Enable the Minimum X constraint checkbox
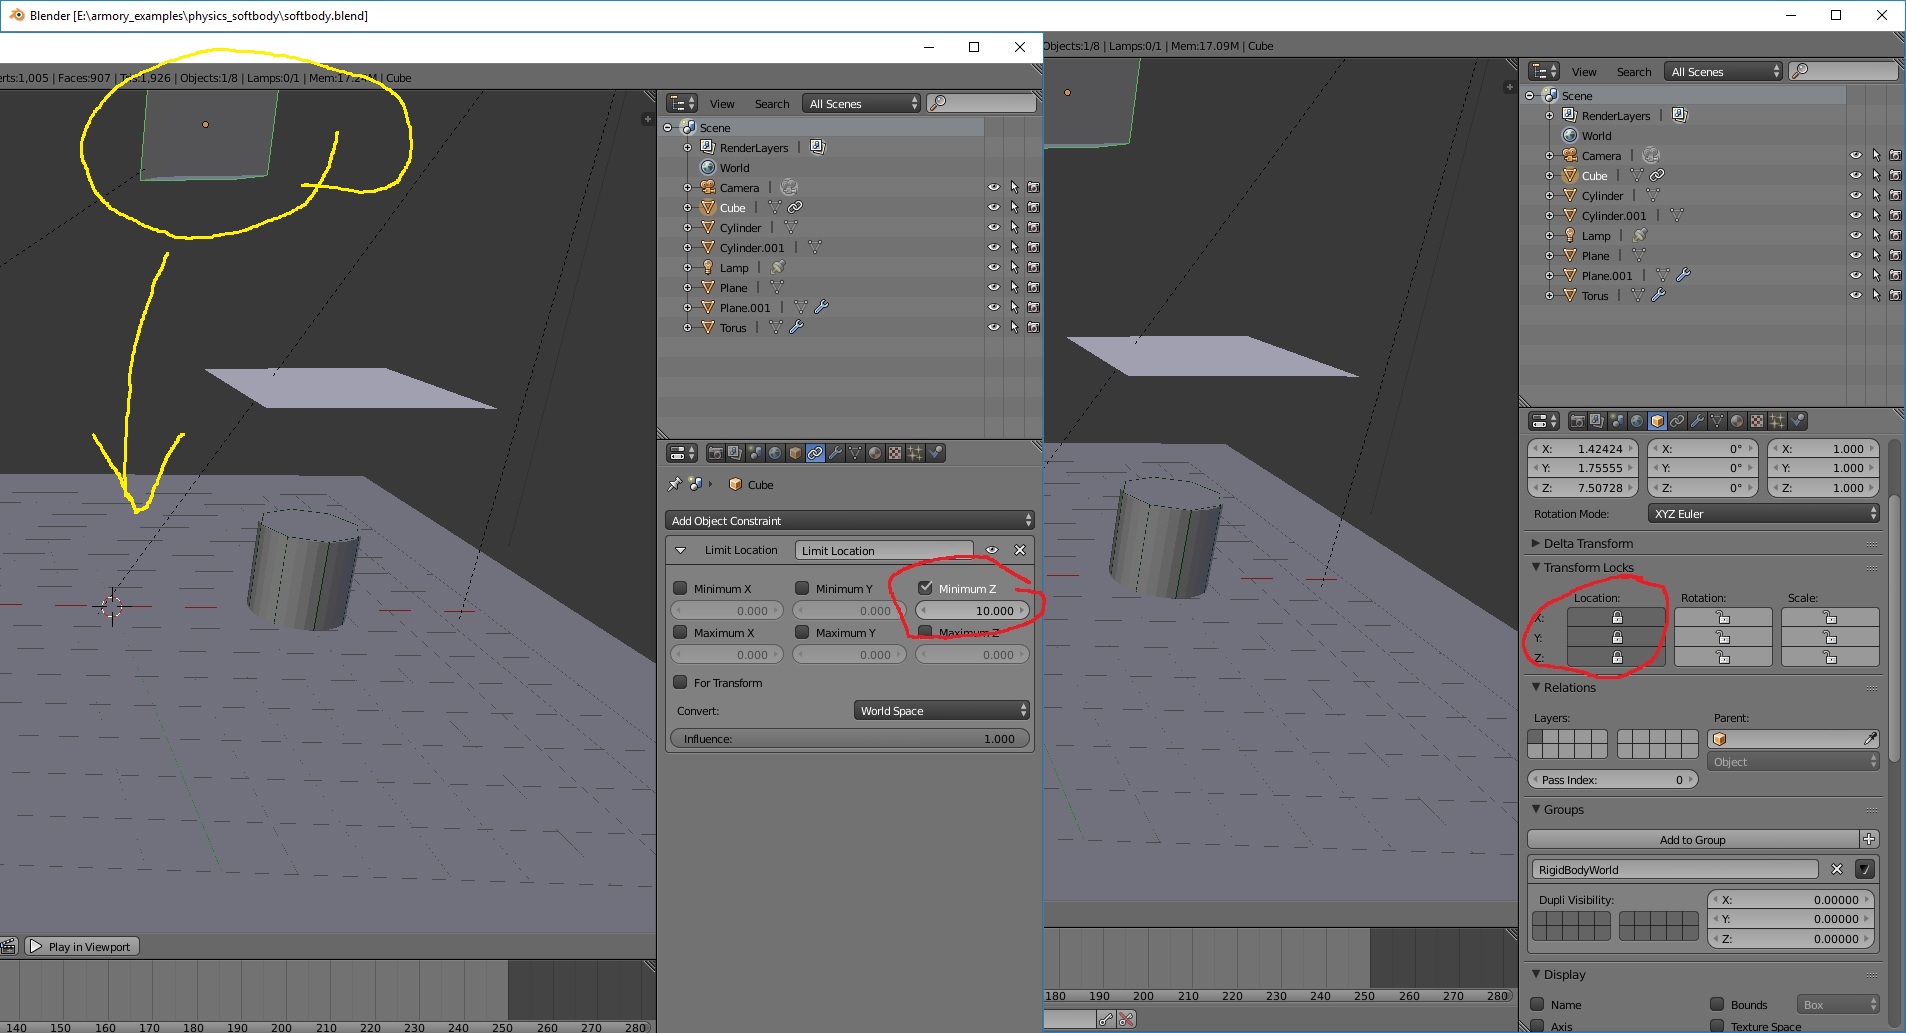The image size is (1906, 1033). pyautogui.click(x=681, y=588)
